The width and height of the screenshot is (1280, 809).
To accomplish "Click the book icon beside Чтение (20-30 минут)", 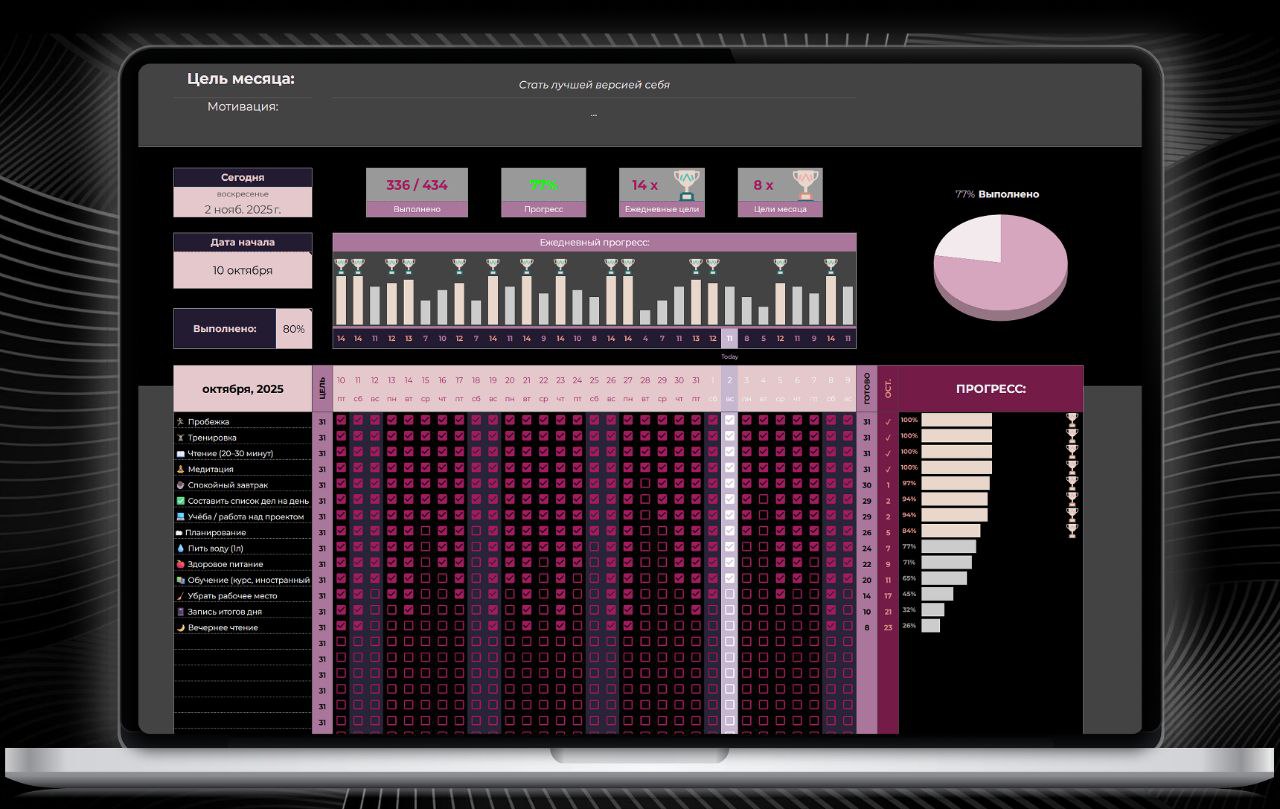I will click(x=180, y=454).
